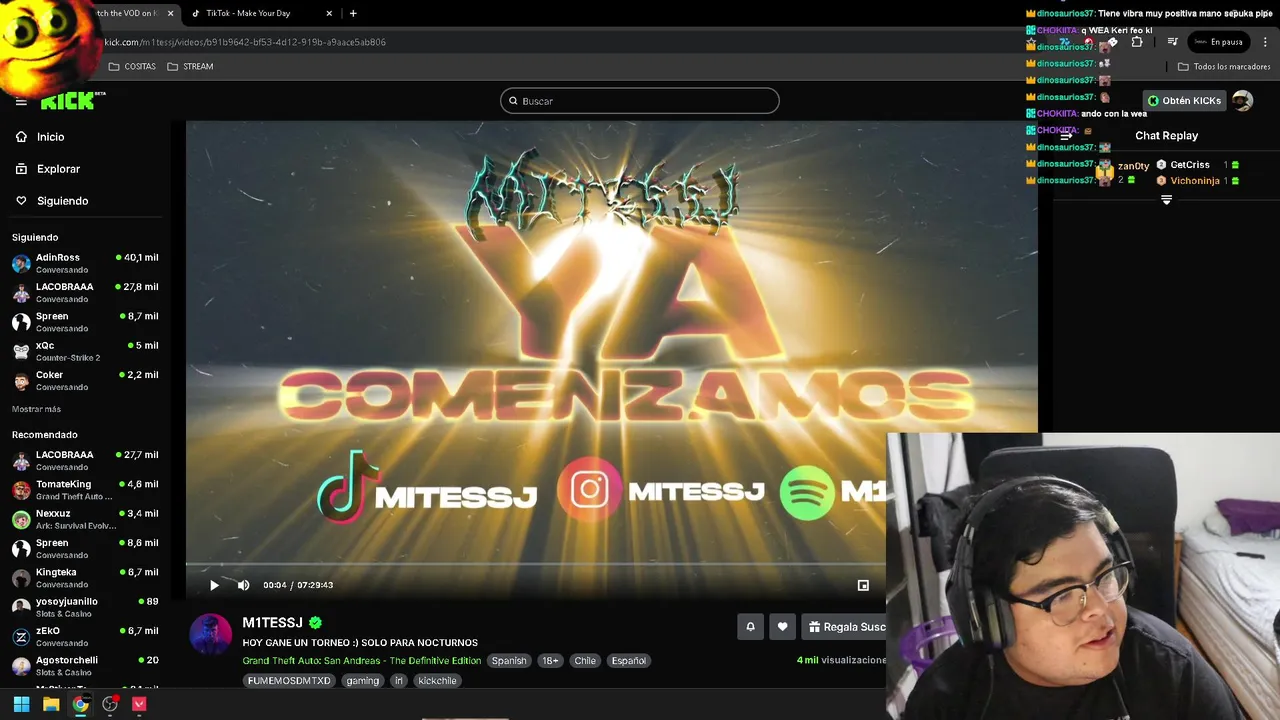
Task: Open a new browser tab
Action: pos(353,13)
